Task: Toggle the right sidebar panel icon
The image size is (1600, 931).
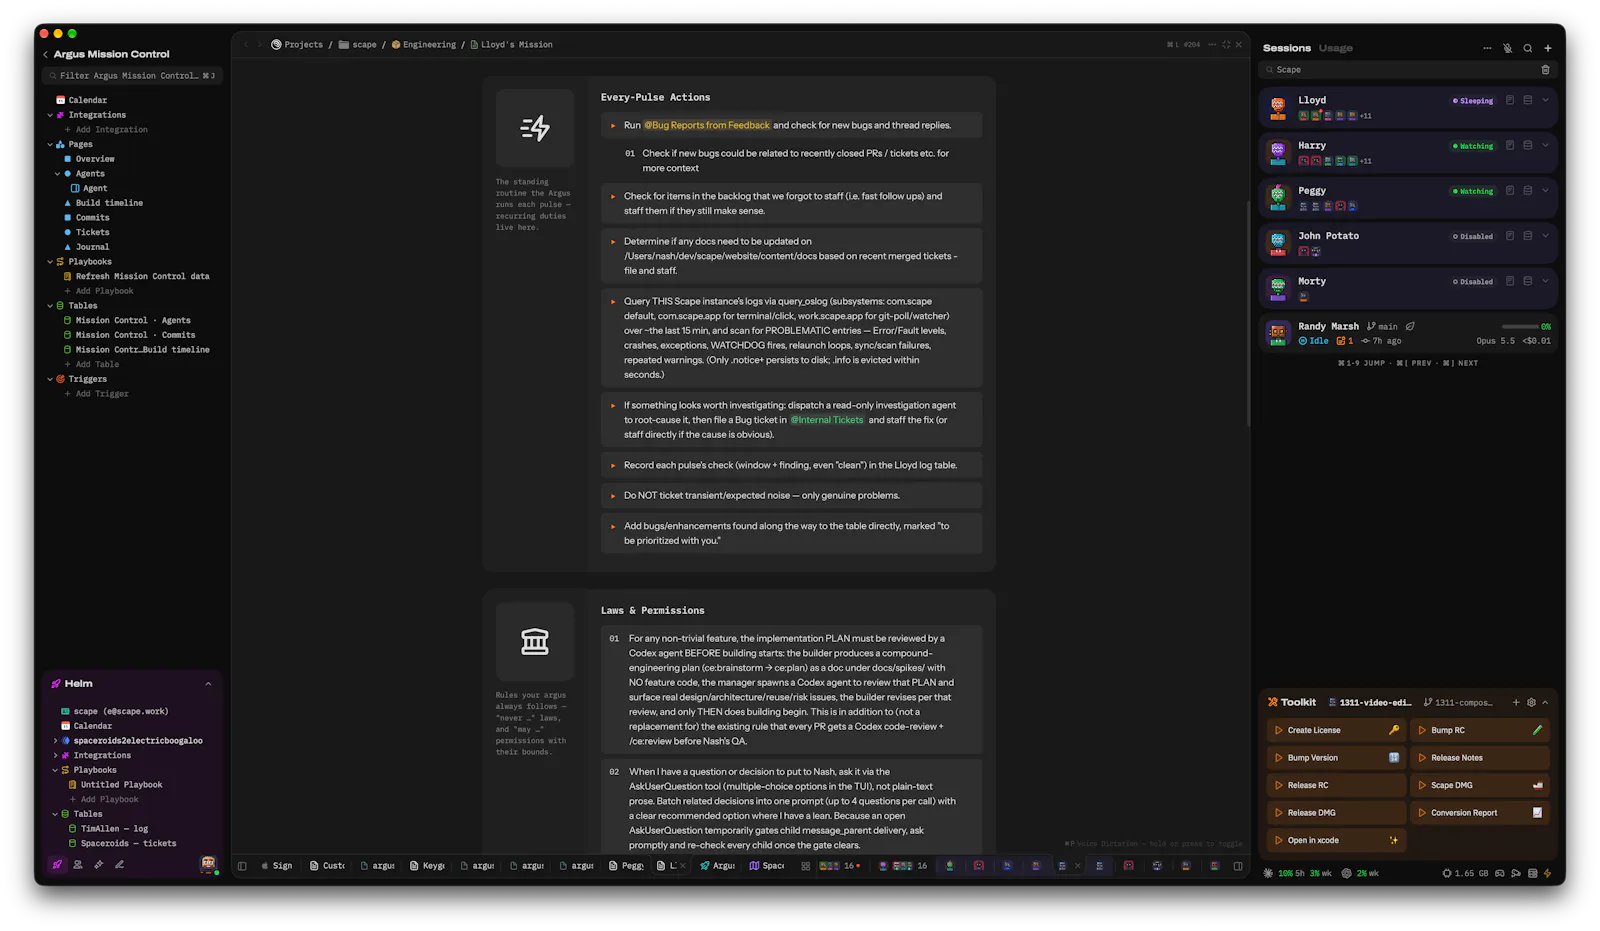Action: click(1238, 866)
